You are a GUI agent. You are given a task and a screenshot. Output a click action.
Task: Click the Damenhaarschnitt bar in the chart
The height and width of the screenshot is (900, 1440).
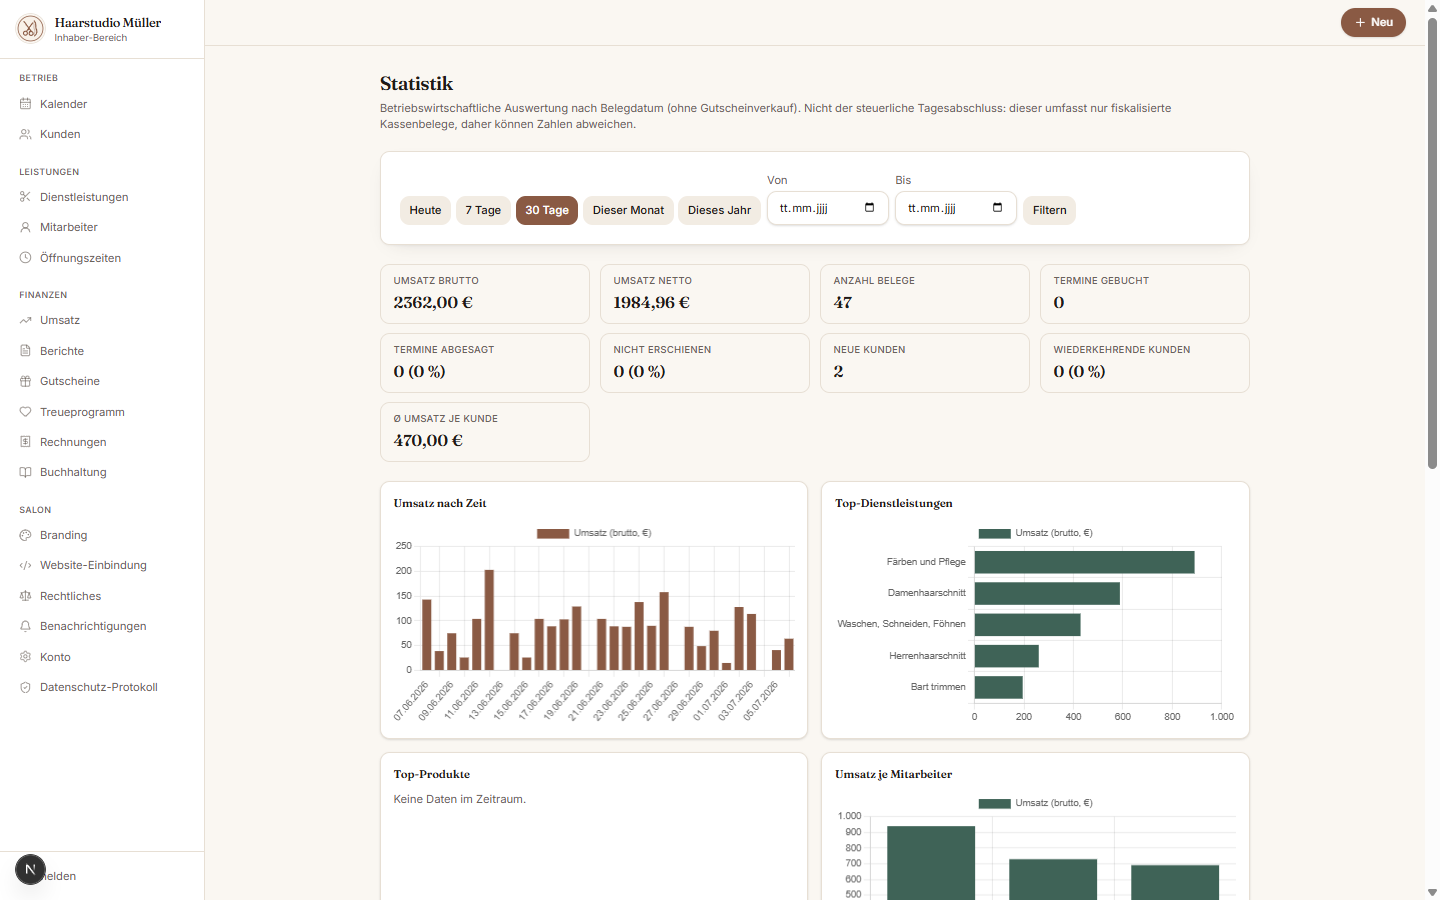(1047, 593)
